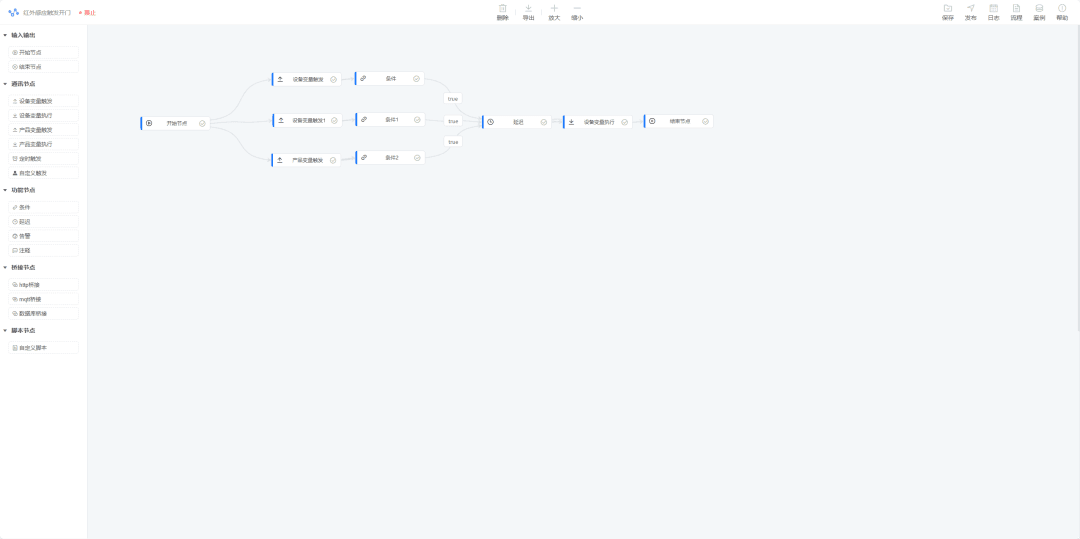
Task: Select 产品变量触发 in the sidebar palette
Action: point(43,130)
